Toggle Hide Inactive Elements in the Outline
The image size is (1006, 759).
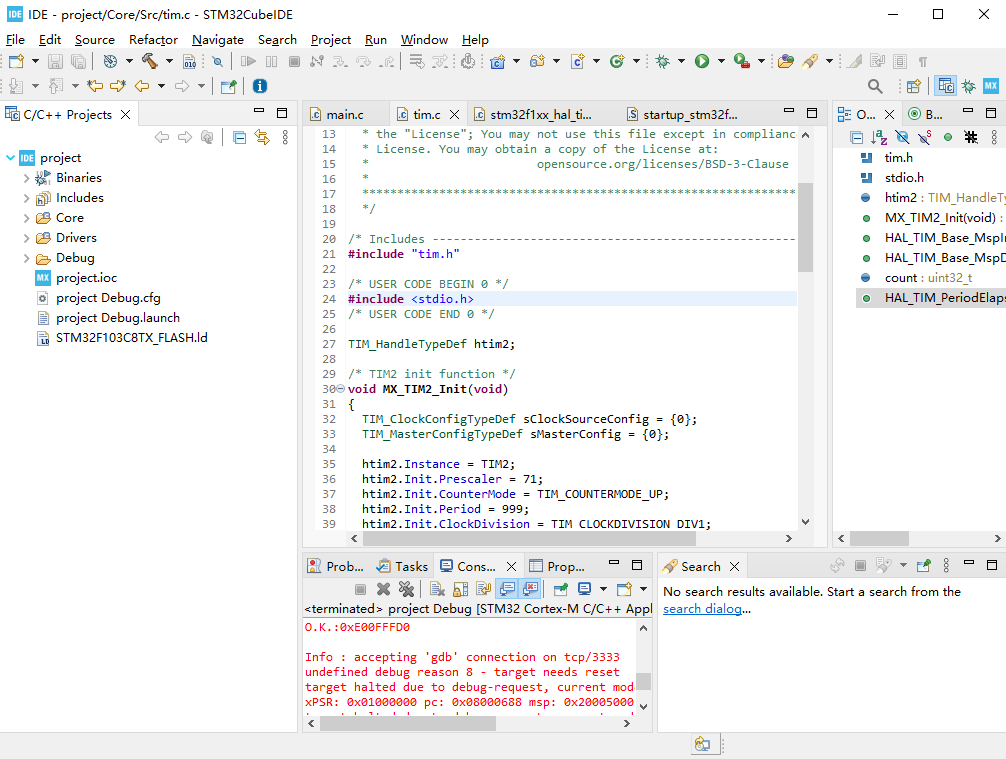tap(971, 137)
